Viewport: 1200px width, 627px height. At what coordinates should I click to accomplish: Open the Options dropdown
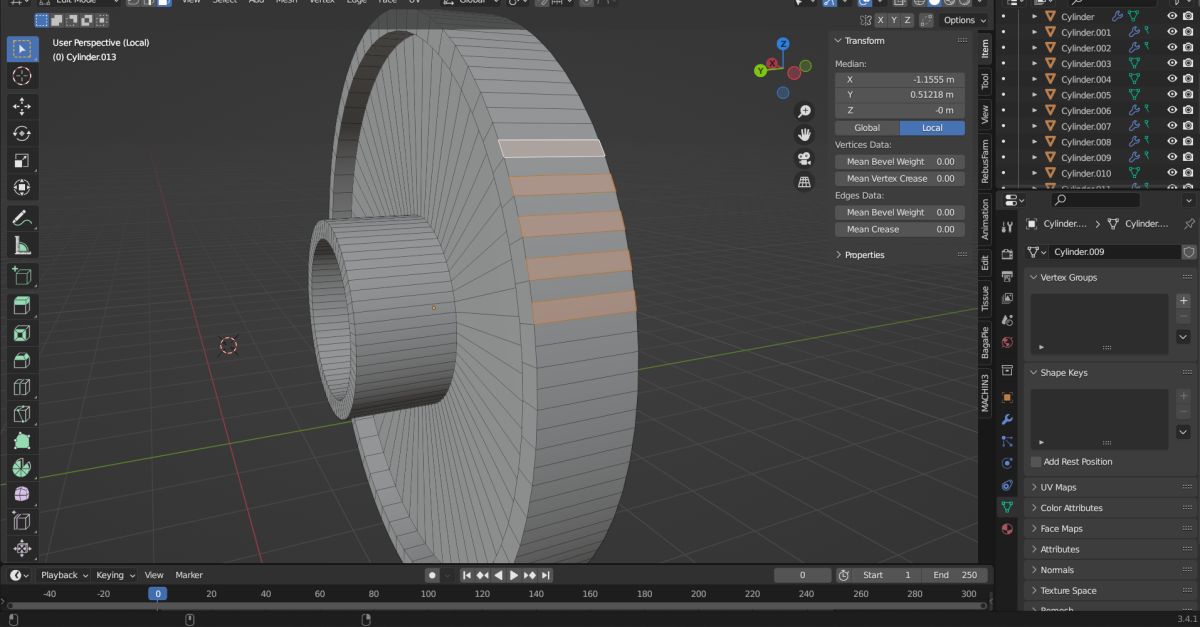click(x=964, y=20)
